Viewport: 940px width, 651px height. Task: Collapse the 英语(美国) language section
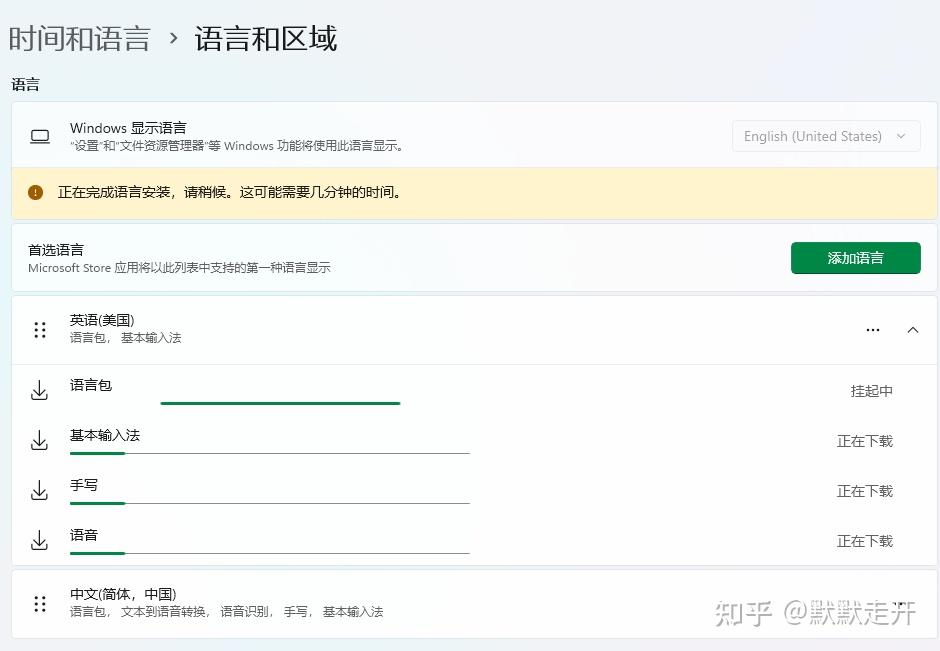point(912,330)
